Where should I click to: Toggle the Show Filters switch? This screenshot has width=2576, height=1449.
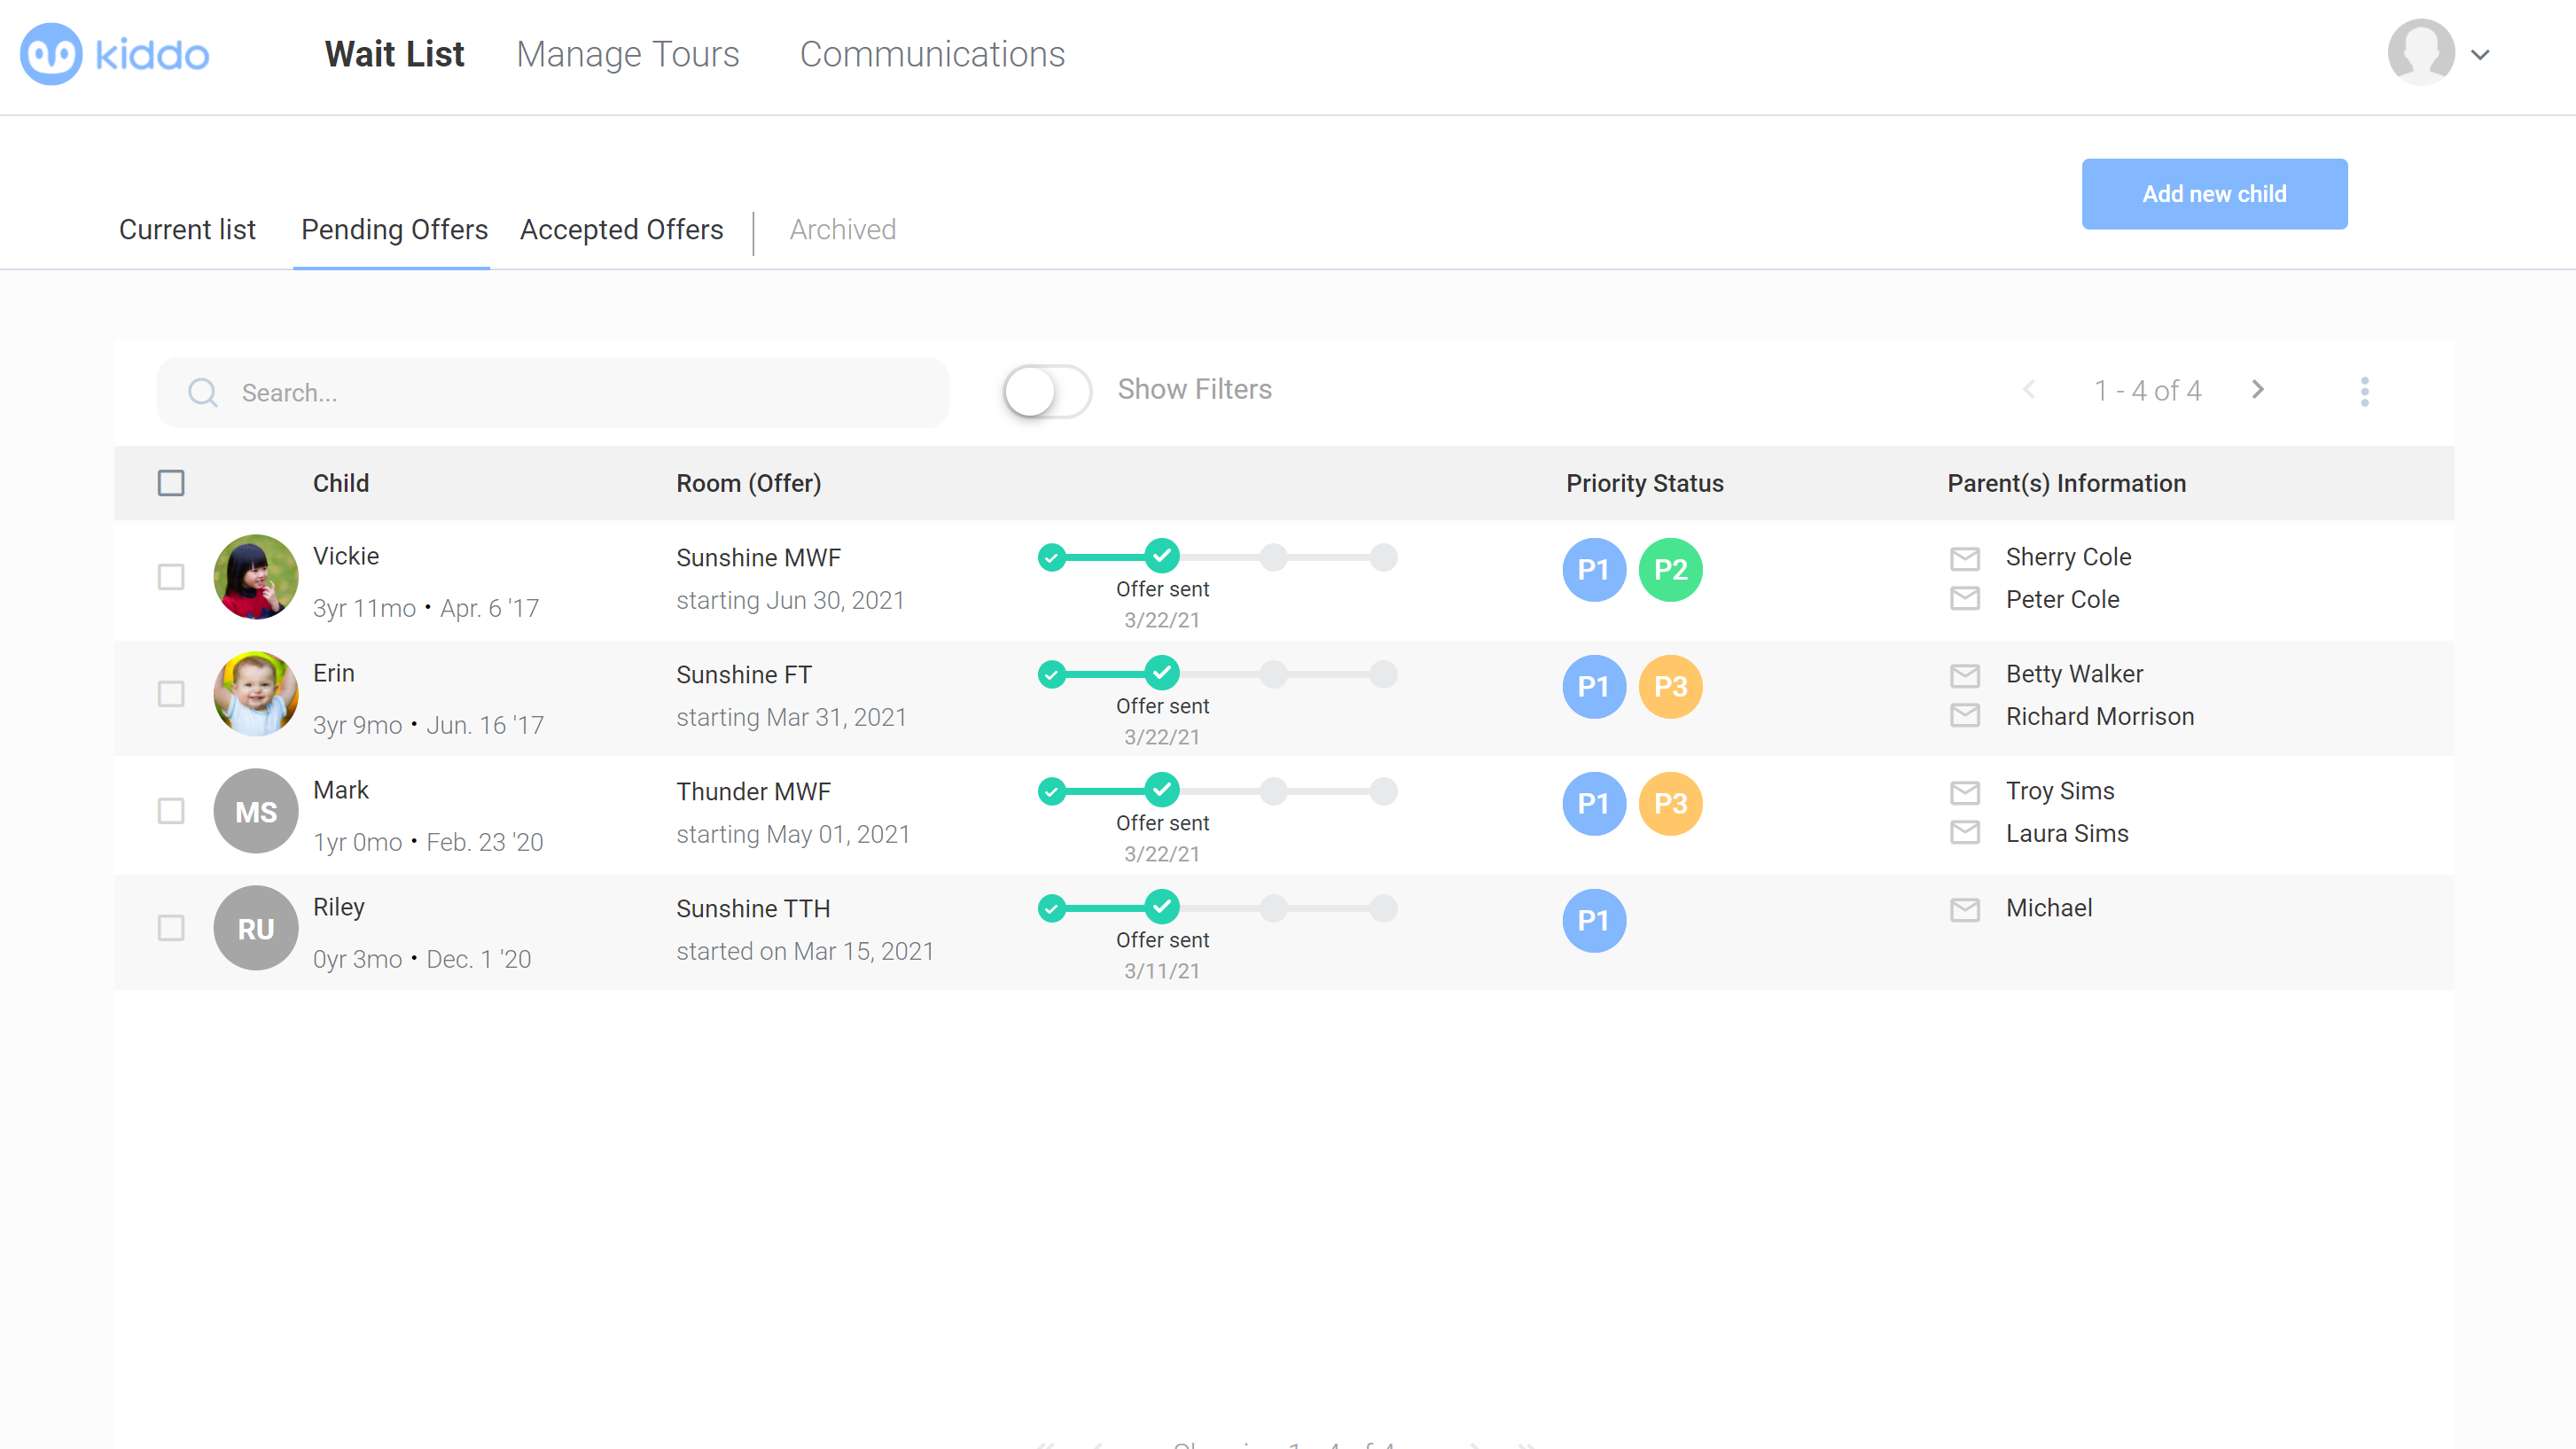point(1046,391)
